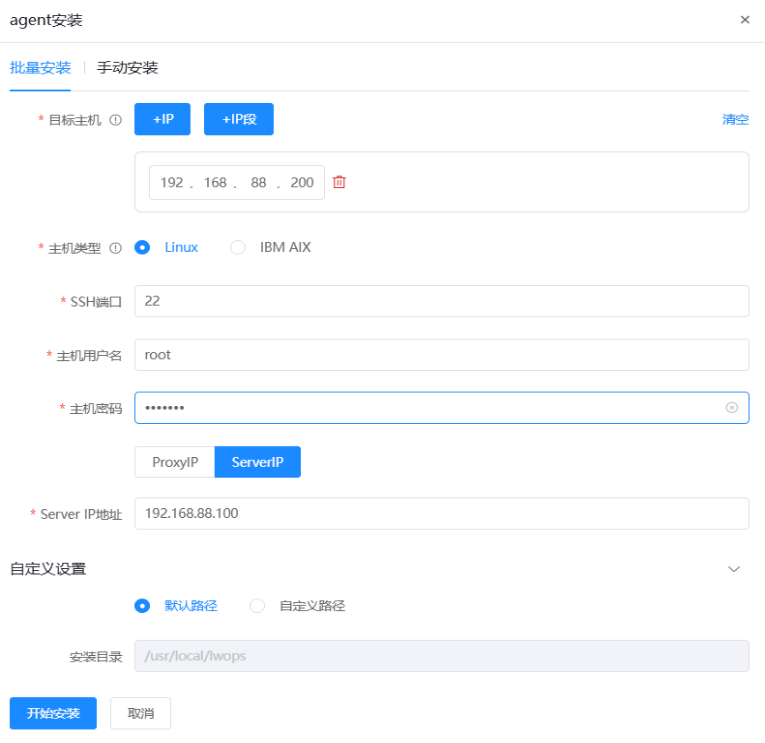Click the red trash icon beside the IP
Screen dimensions: 765x743
(x=339, y=182)
